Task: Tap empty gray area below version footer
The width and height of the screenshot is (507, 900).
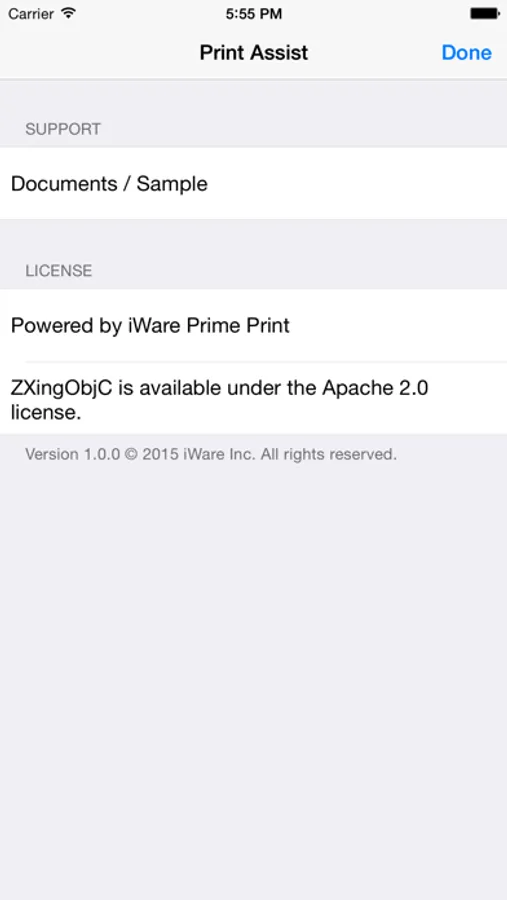Action: (253, 677)
